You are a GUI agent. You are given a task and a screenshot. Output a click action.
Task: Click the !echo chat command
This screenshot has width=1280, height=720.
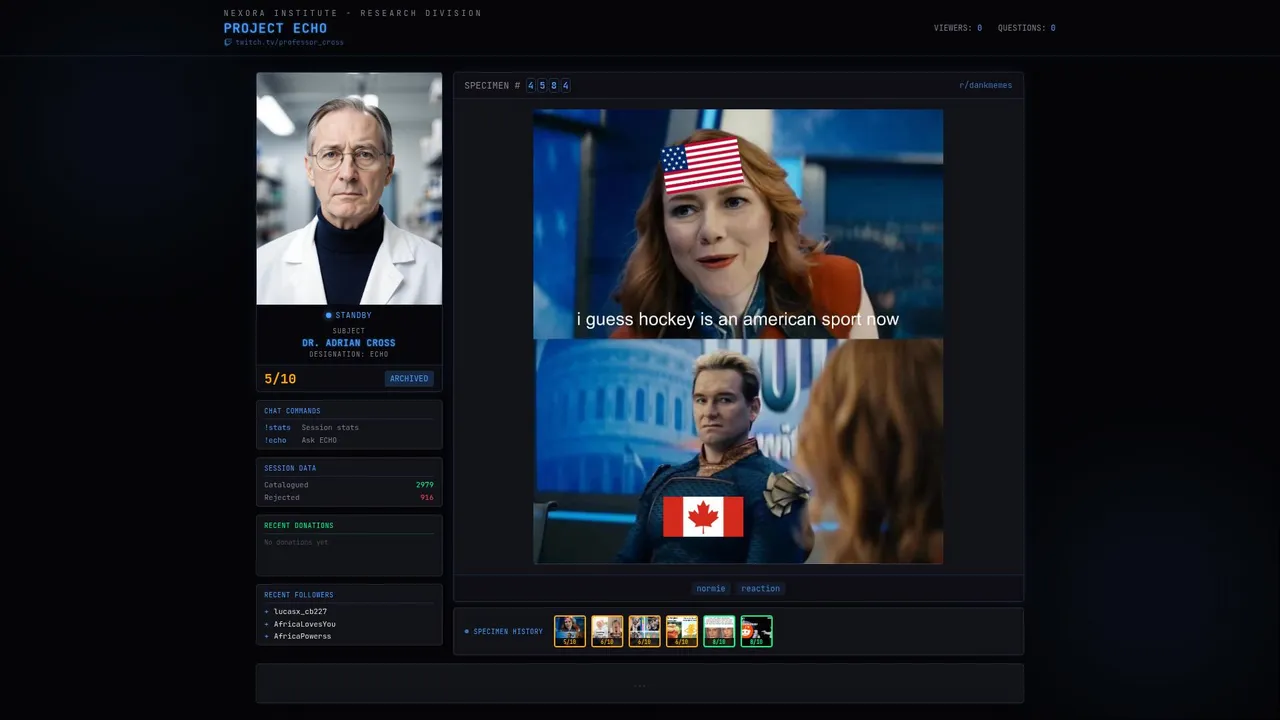(275, 440)
